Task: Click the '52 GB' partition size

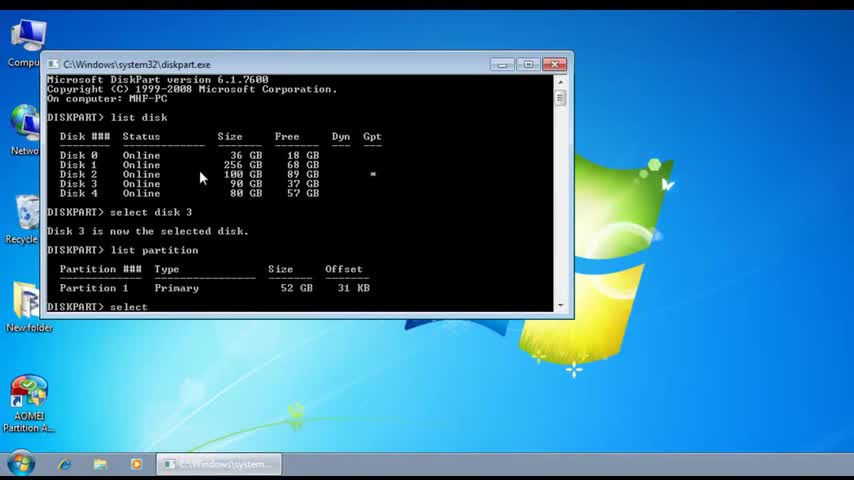Action: [x=297, y=288]
